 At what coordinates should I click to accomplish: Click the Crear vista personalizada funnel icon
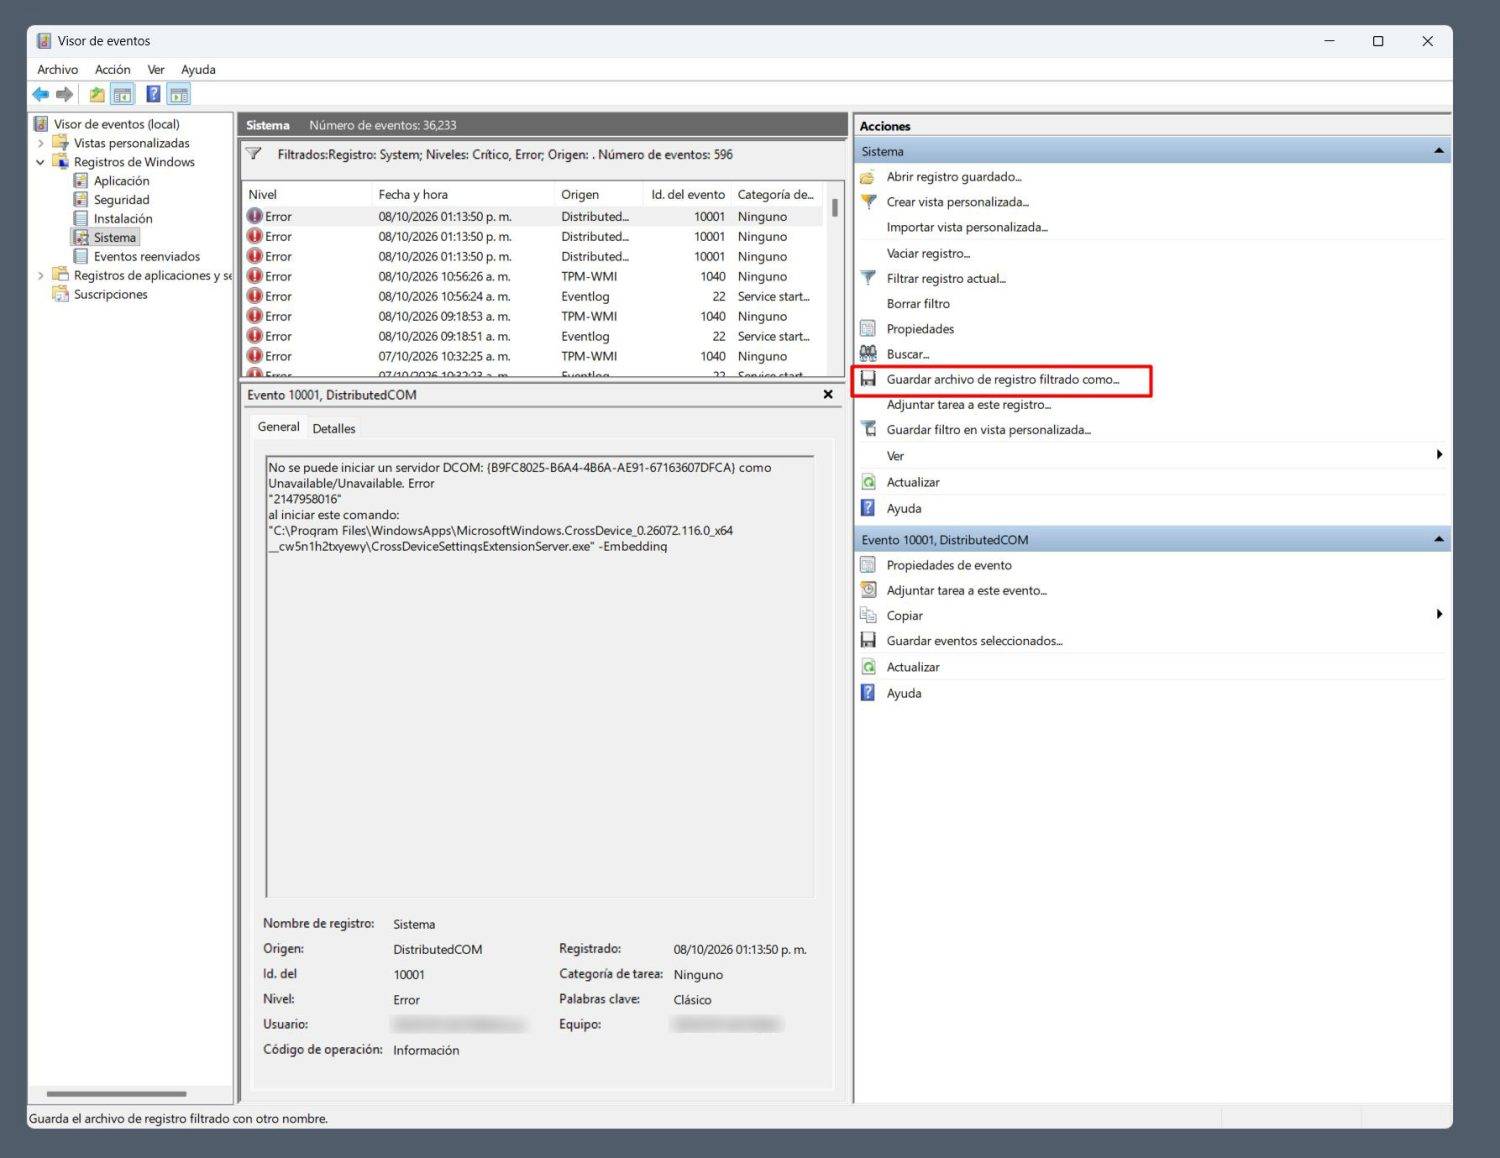(868, 202)
